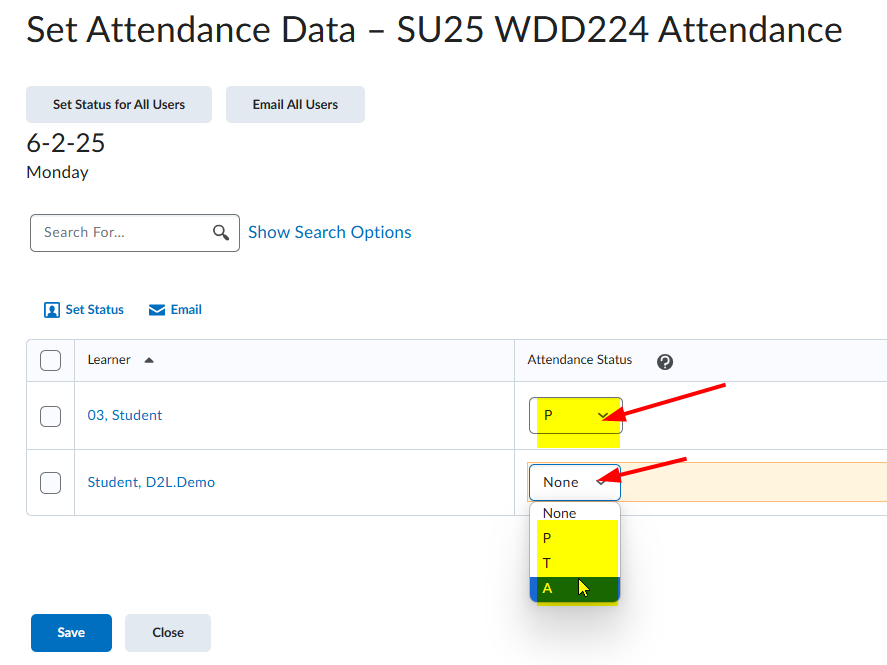887x665 pixels.
Task: Choose P in the open status list
Action: coord(575,538)
